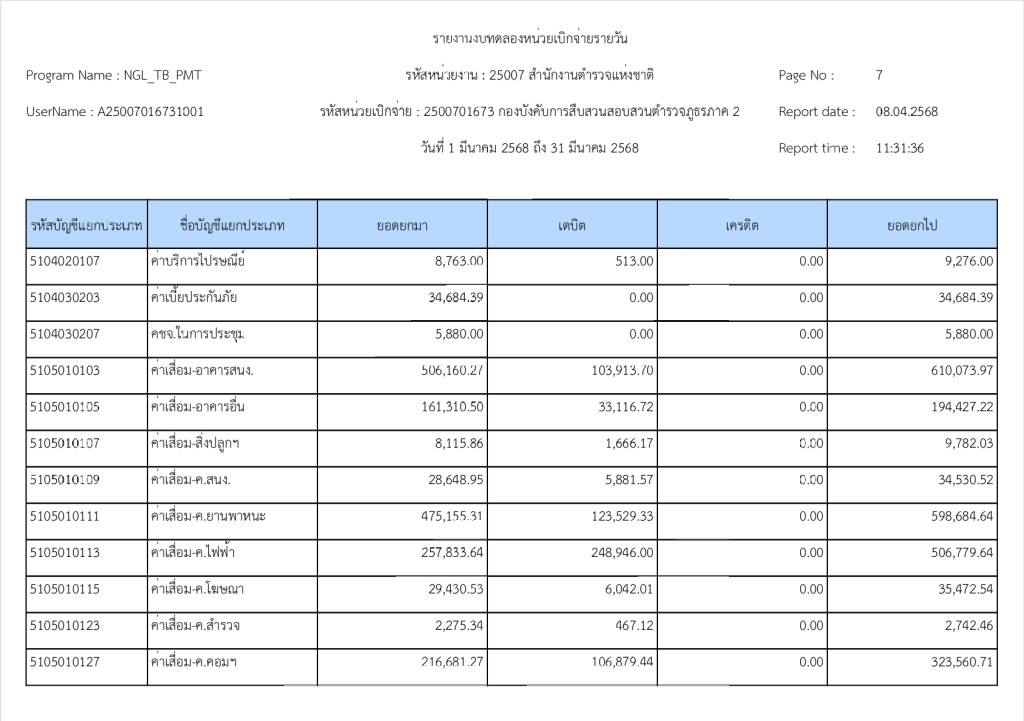Screen dimensions: 1024x721
Task: Click the brought-forward value 2,275.34
Action: point(459,626)
